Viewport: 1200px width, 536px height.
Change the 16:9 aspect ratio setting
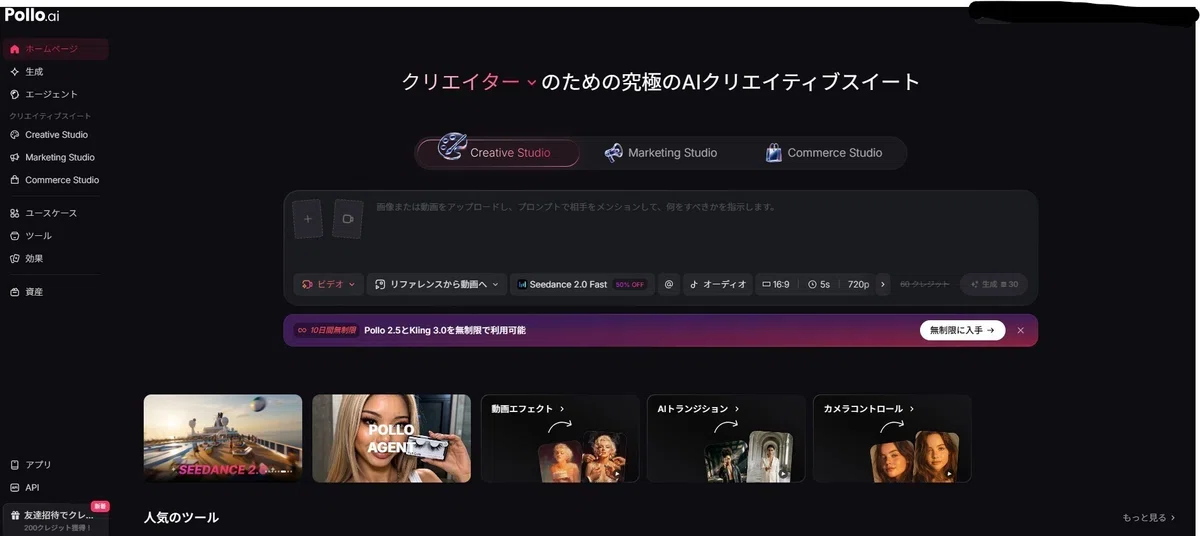pyautogui.click(x=776, y=285)
